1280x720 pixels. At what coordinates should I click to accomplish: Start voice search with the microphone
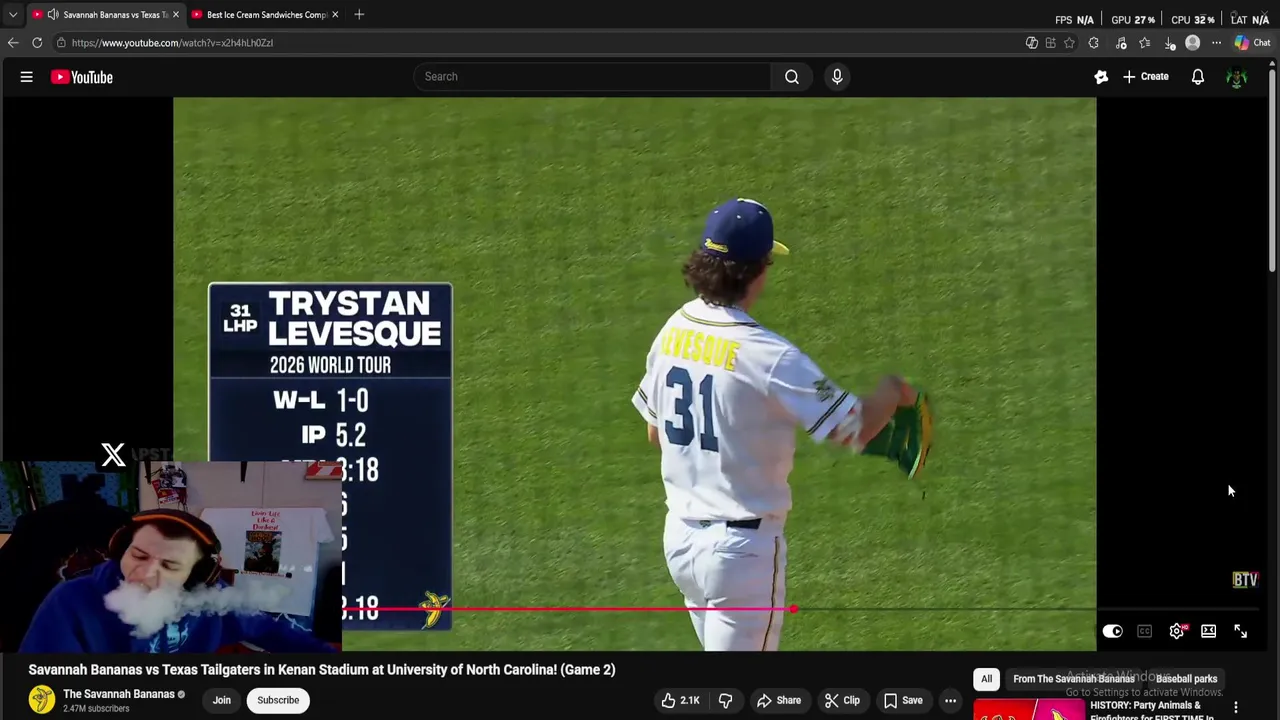pos(837,76)
